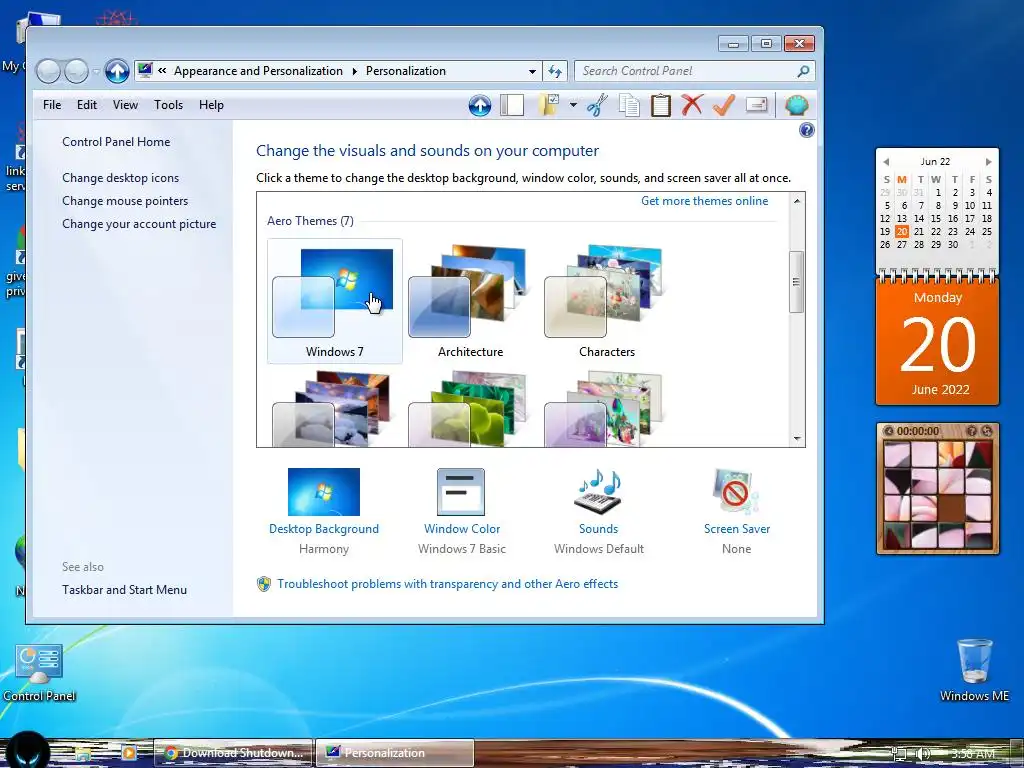Click the Refresh button by address bar
The image size is (1024, 768).
pos(555,71)
